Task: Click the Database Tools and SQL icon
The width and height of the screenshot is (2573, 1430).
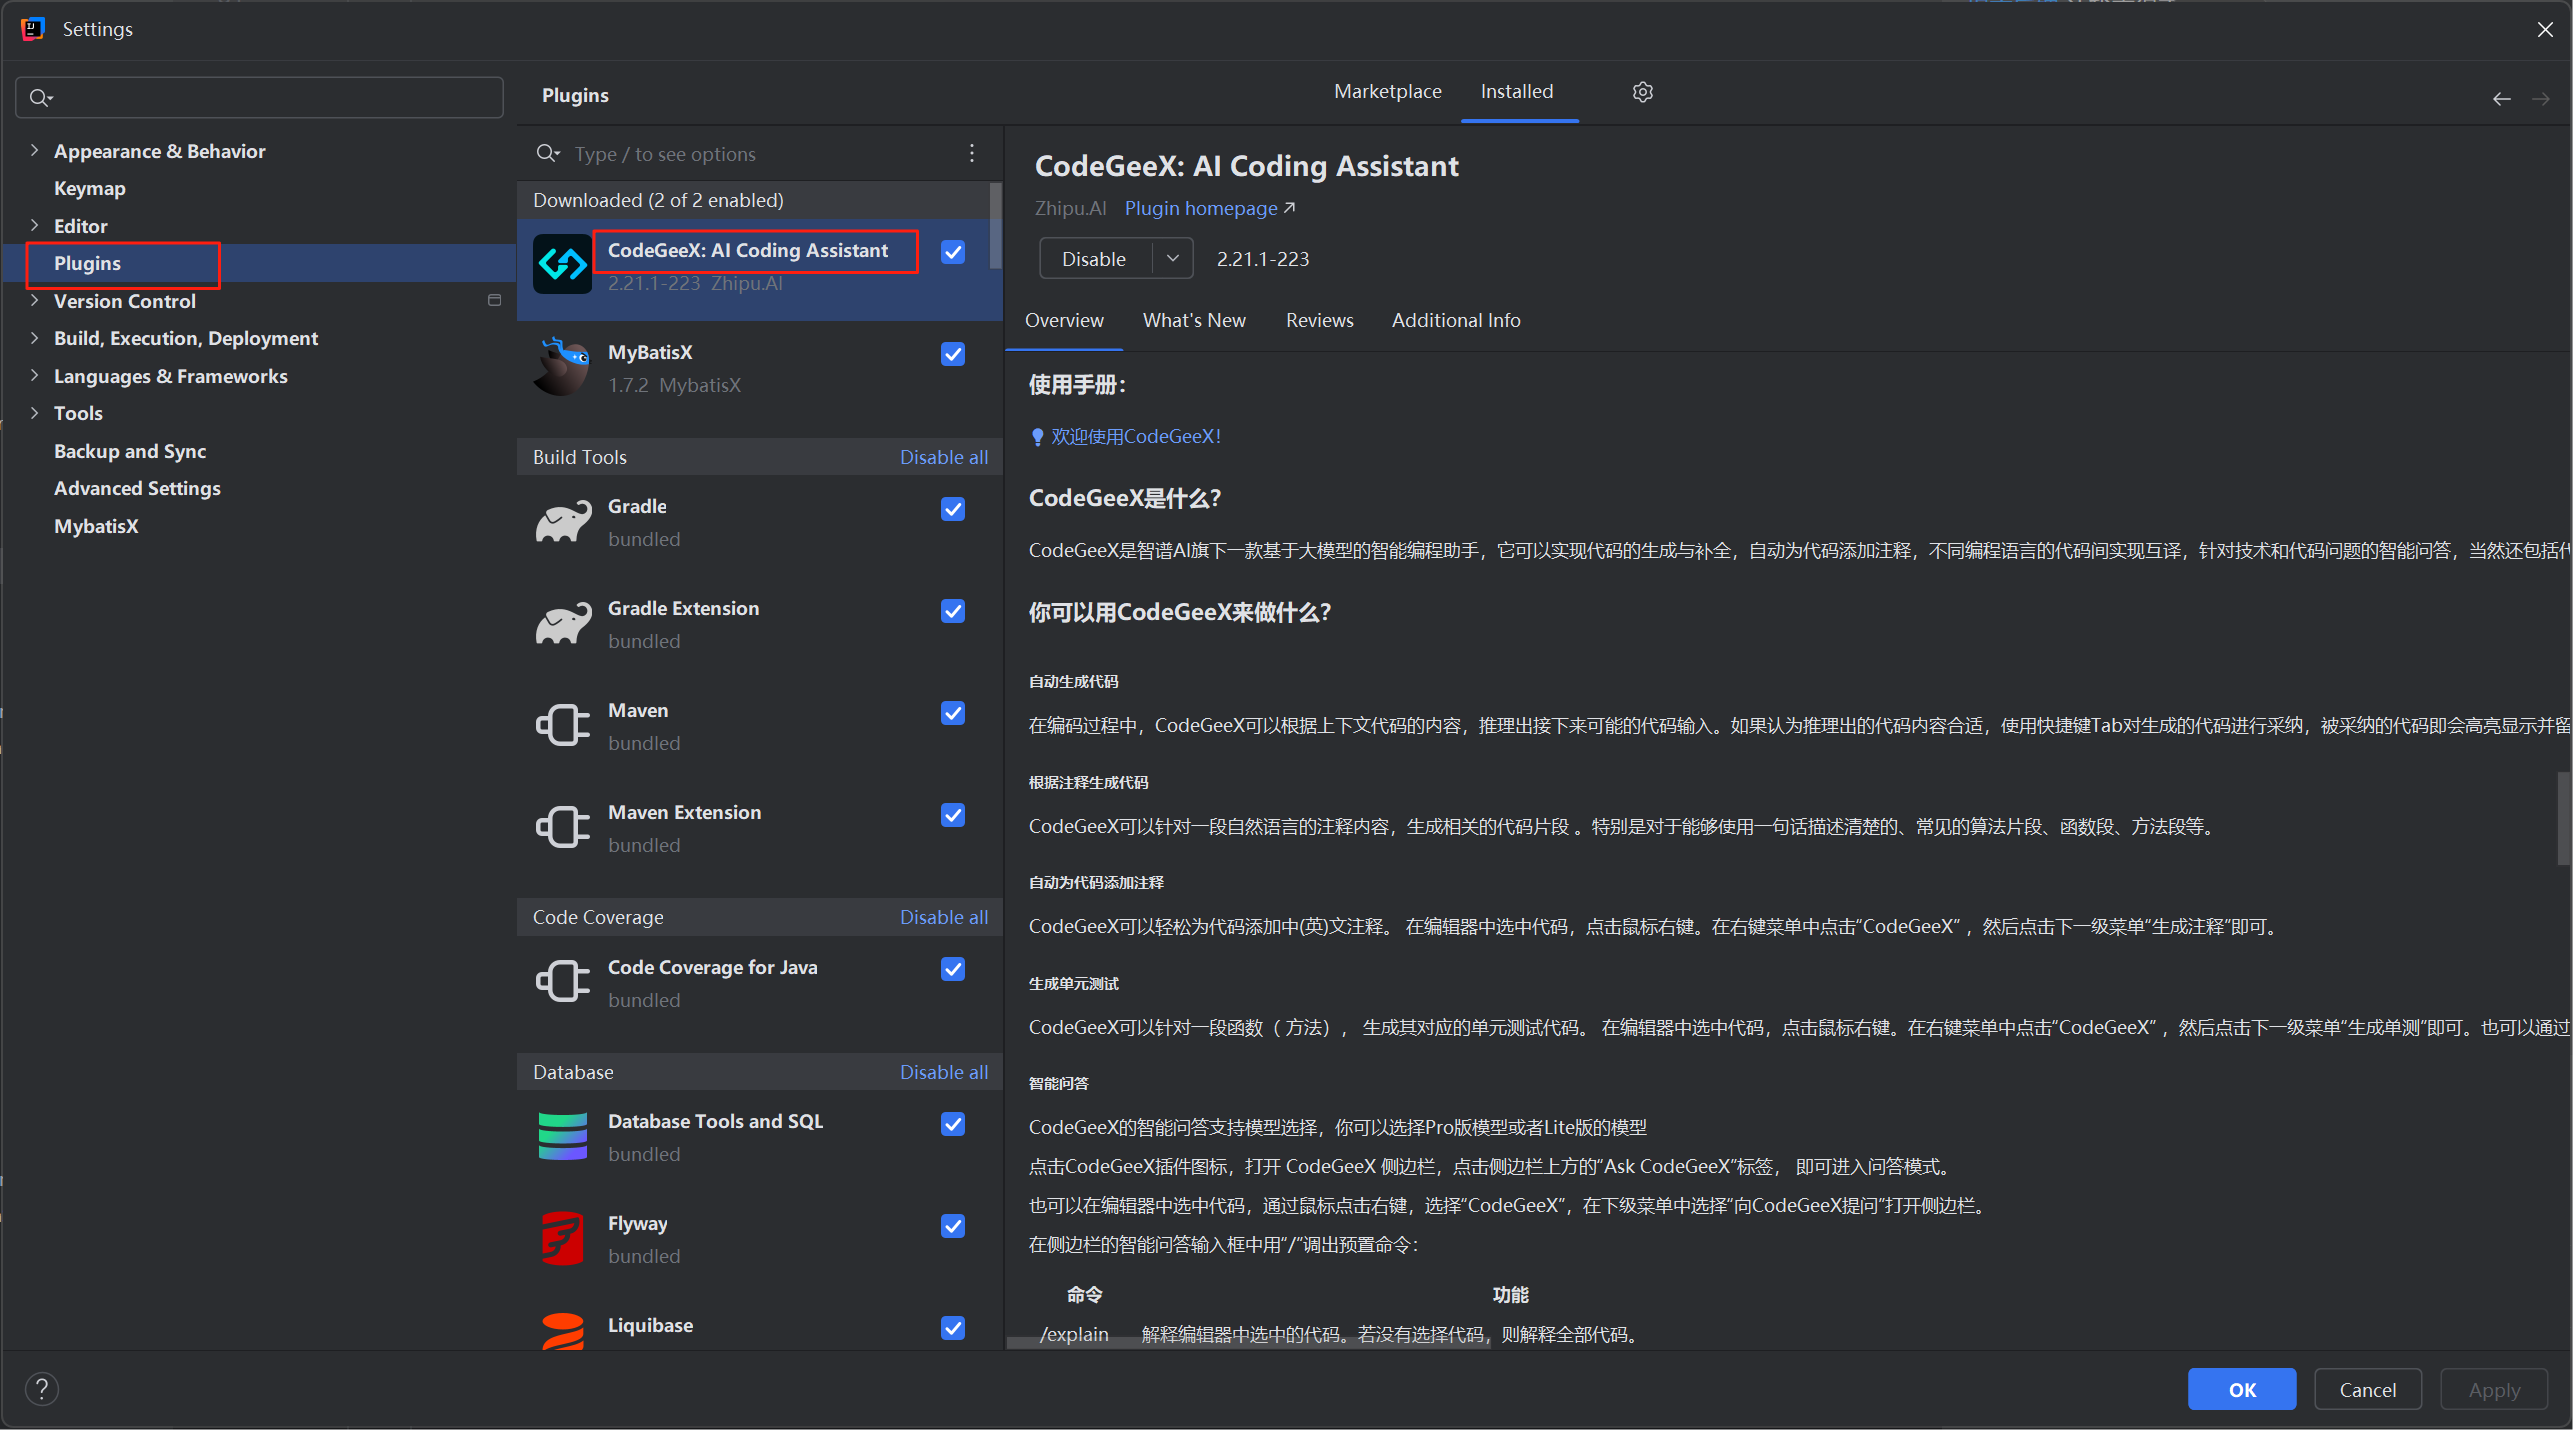Action: 562,1137
